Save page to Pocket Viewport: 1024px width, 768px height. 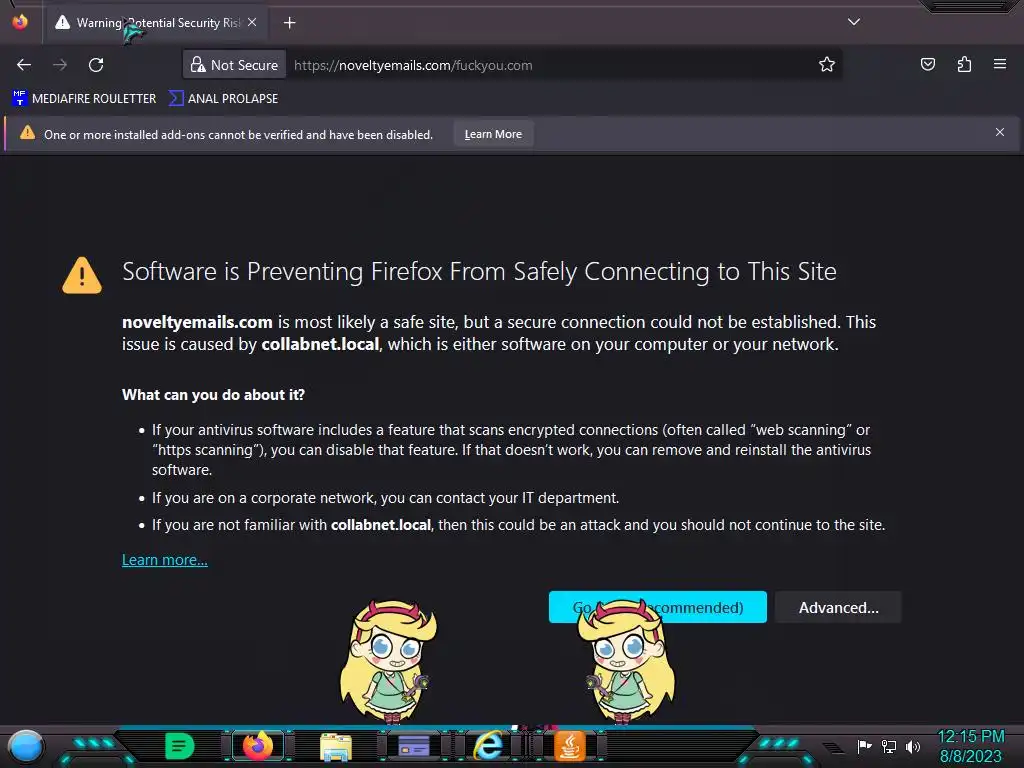click(927, 64)
